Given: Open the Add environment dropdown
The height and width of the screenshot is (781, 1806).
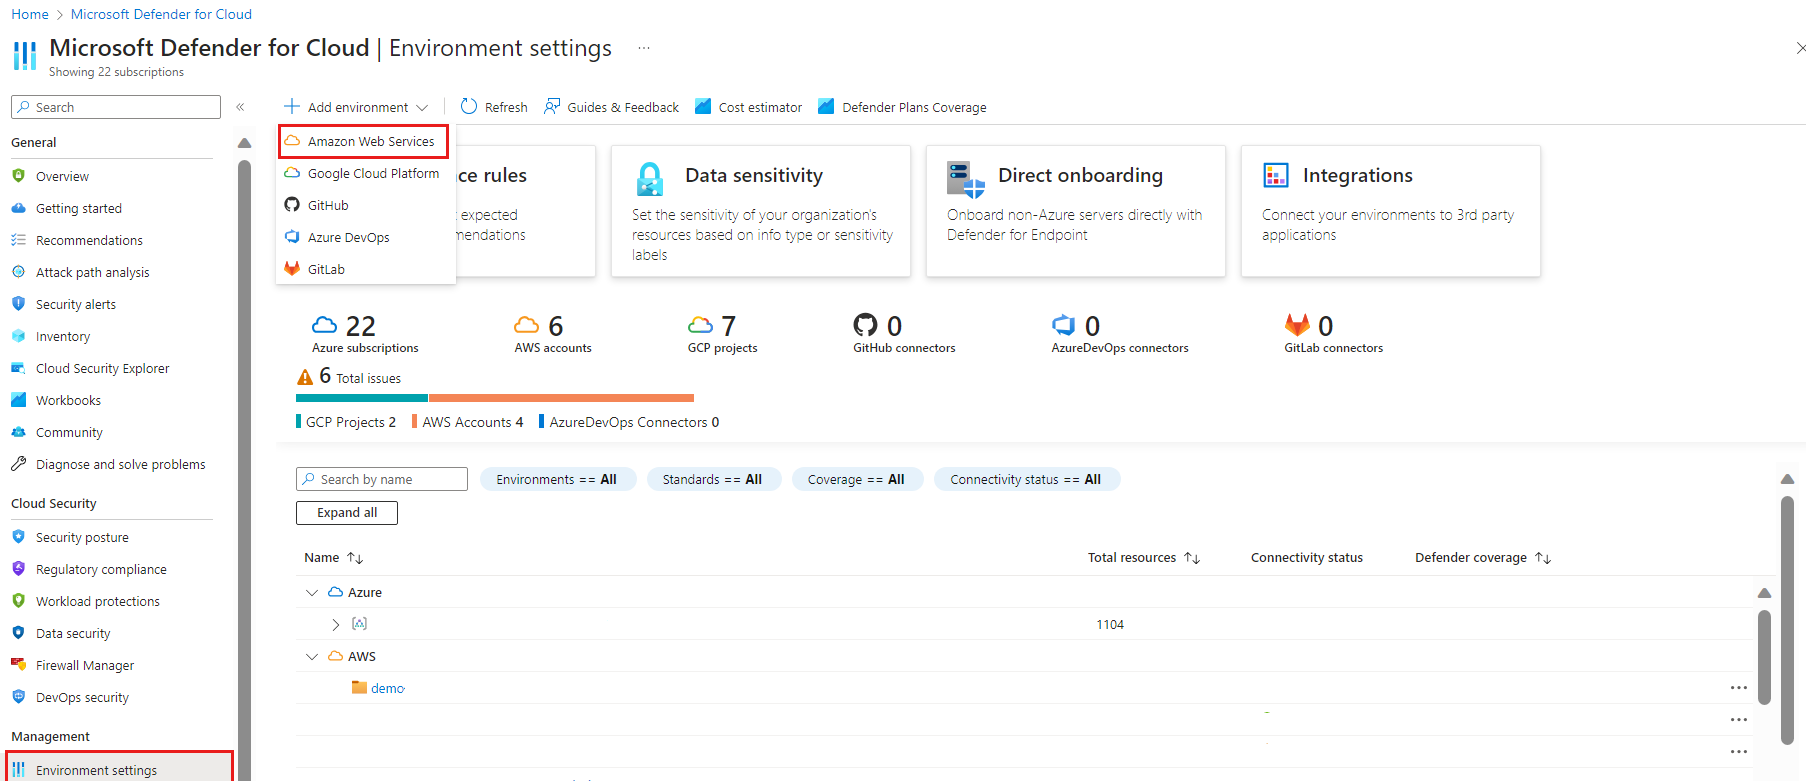Looking at the screenshot, I should click(356, 107).
